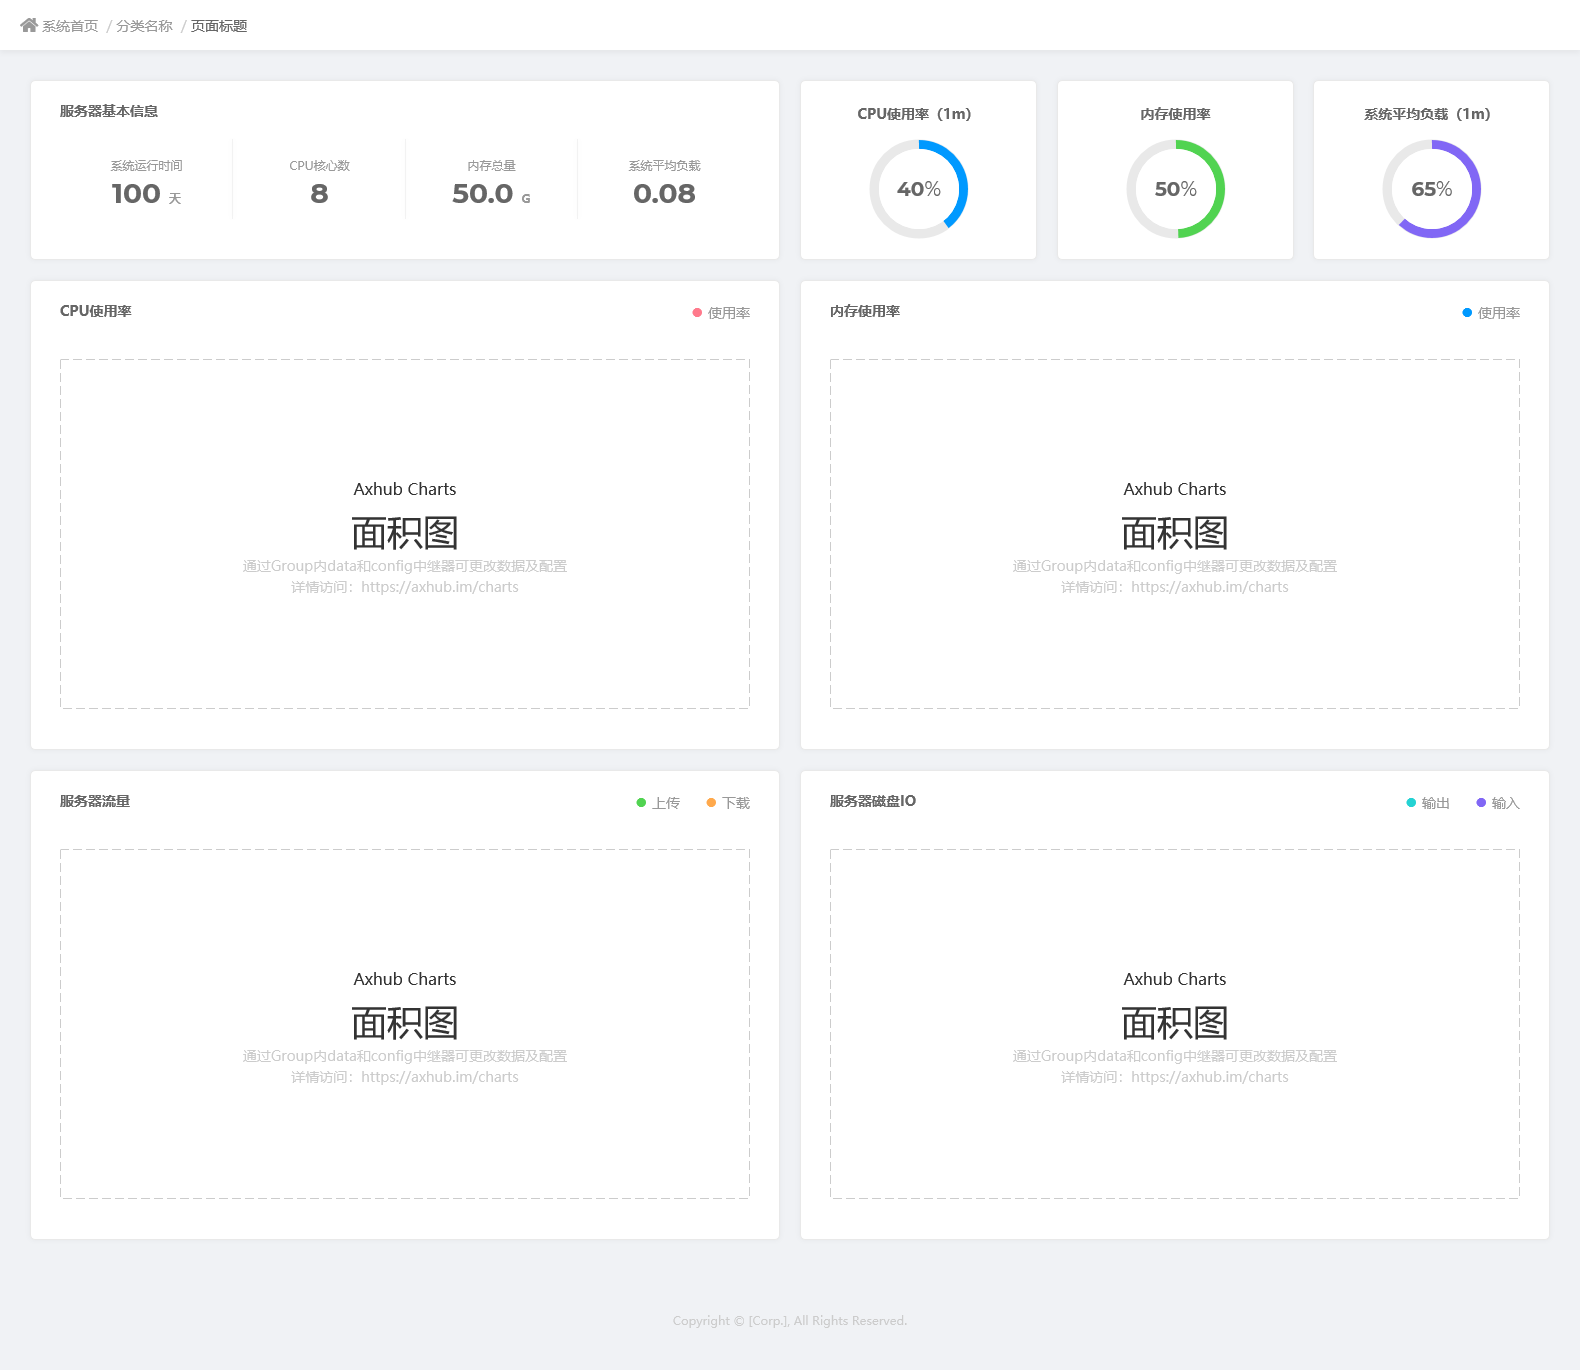The width and height of the screenshot is (1580, 1370).
Task: Select the 内存总量 label
Action: [x=491, y=166]
